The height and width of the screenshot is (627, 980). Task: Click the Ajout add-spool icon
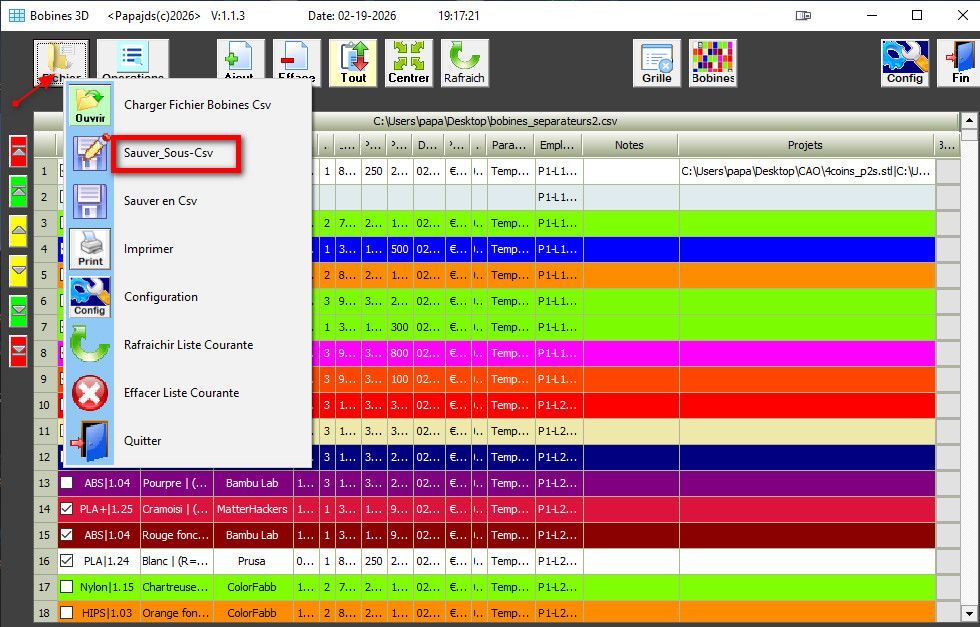241,60
